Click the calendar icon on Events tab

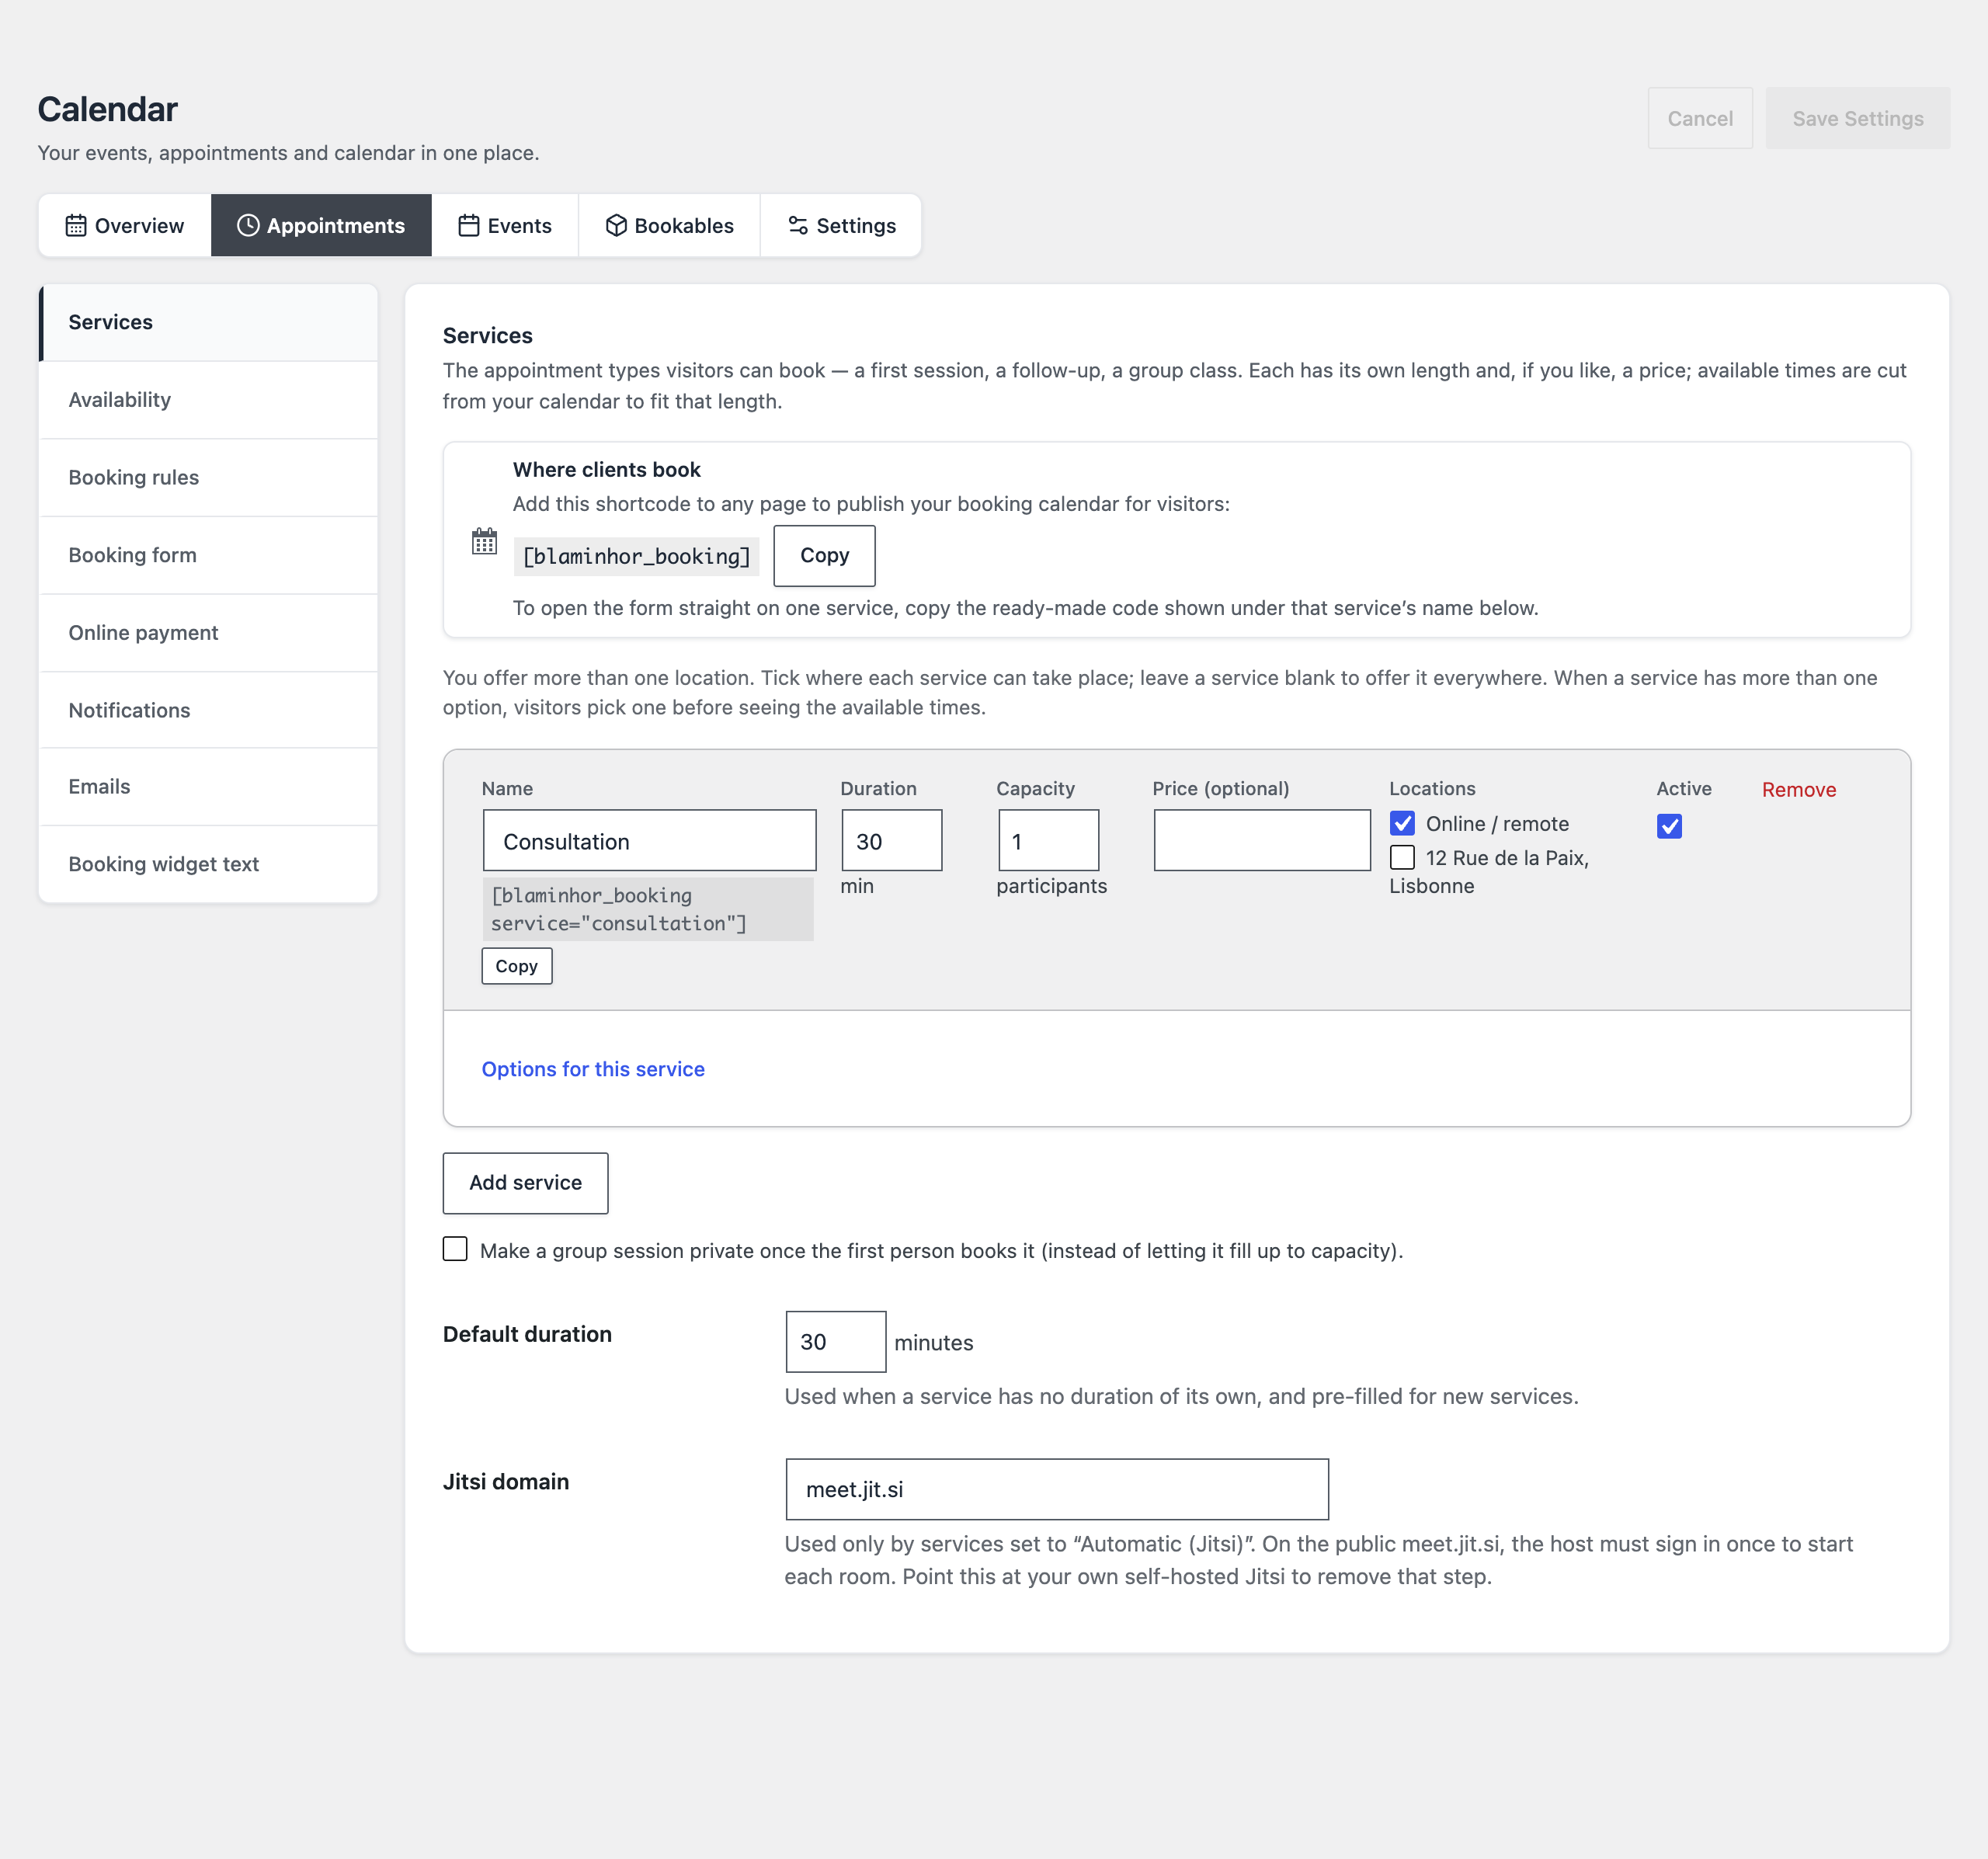click(469, 226)
